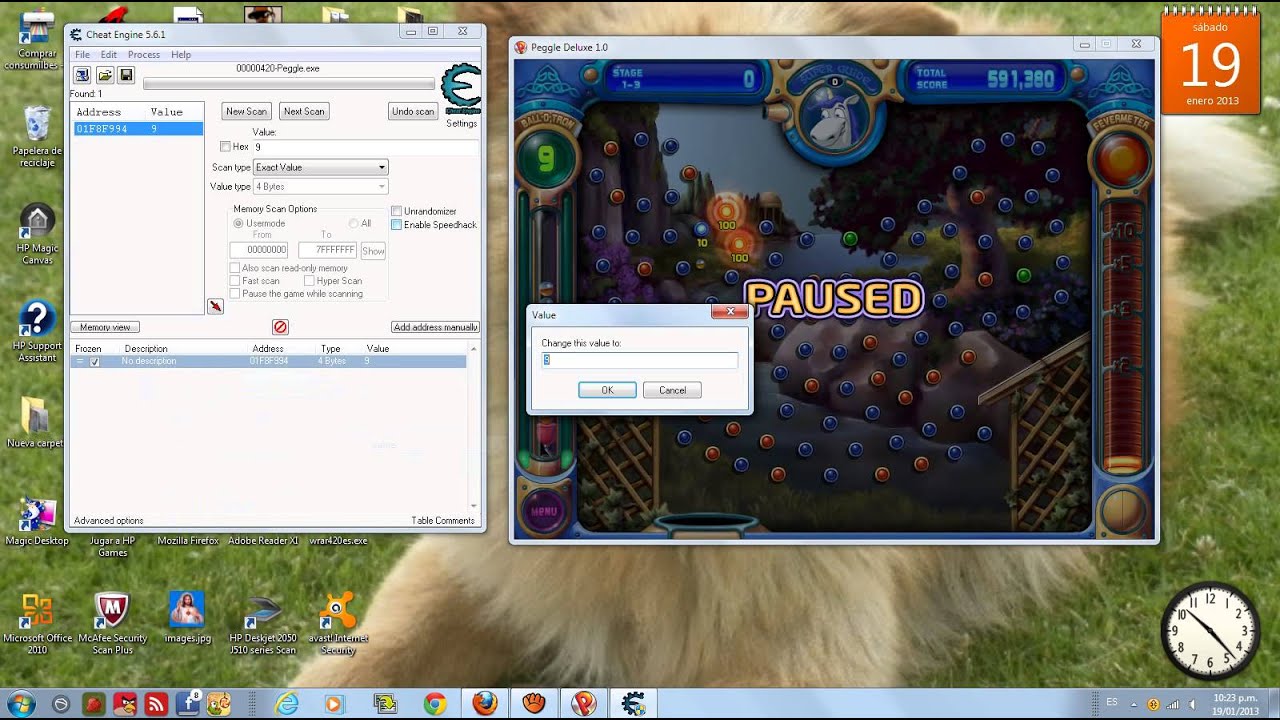Click the save floppy disk icon in Cheat Engine
This screenshot has width=1280, height=720.
click(x=126, y=75)
